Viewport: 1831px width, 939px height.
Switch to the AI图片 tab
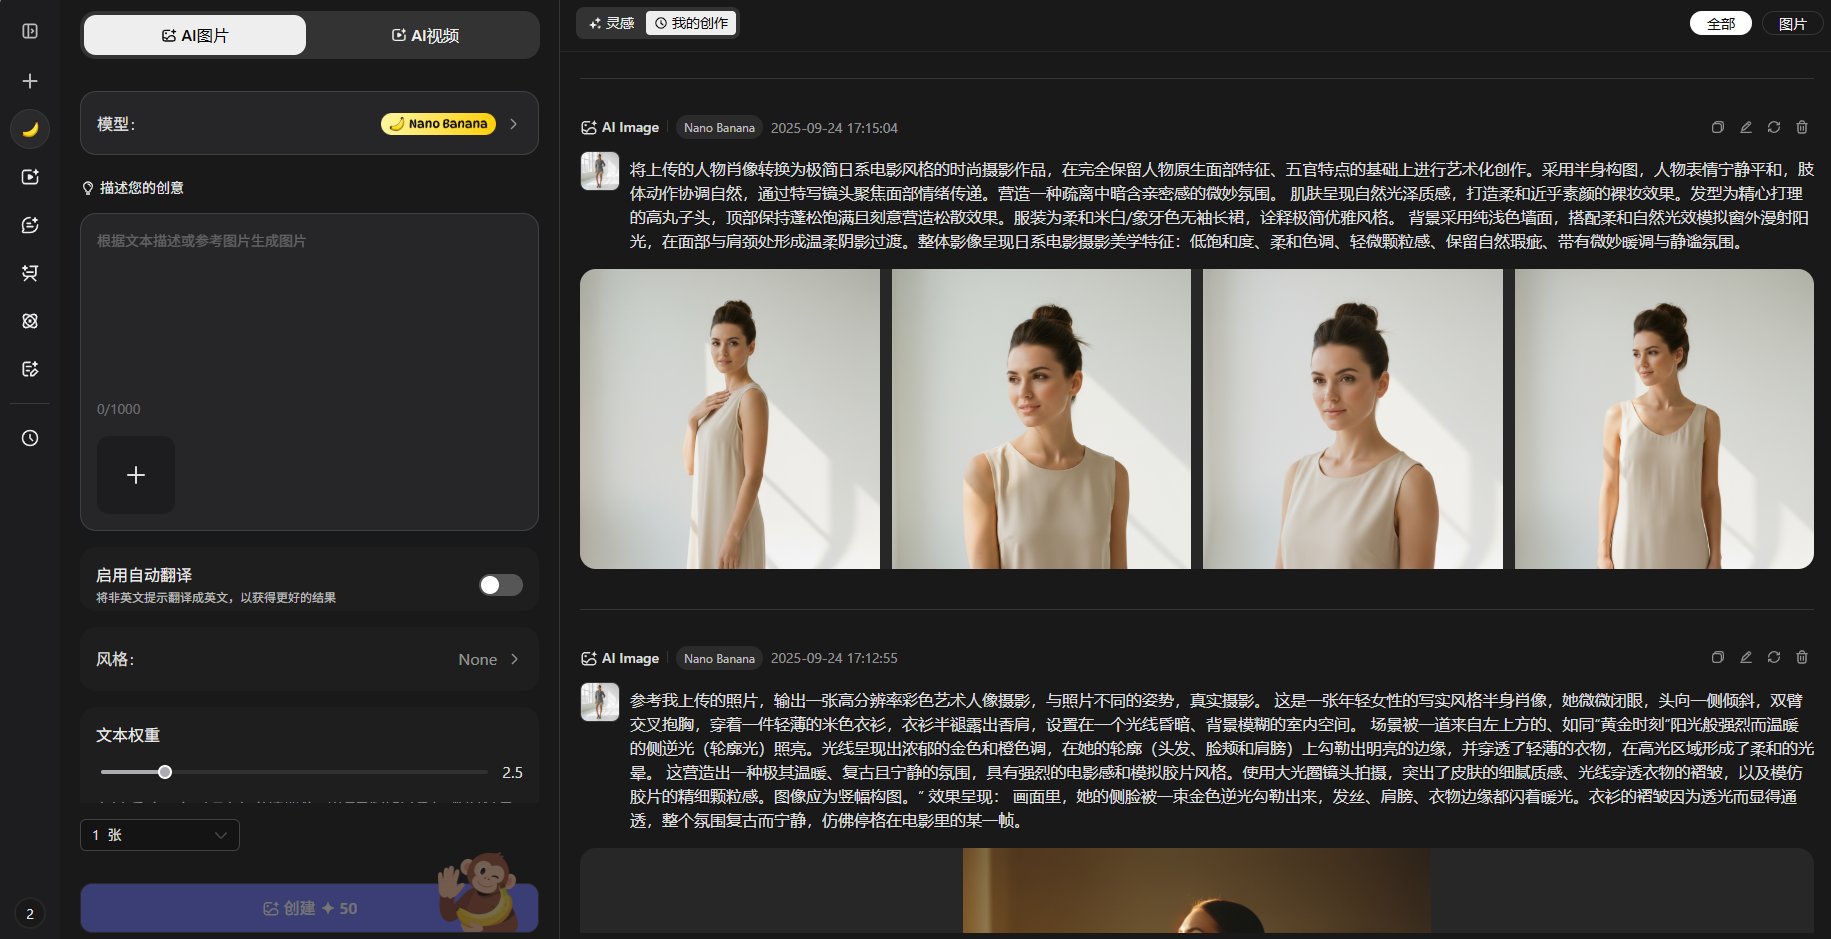195,35
